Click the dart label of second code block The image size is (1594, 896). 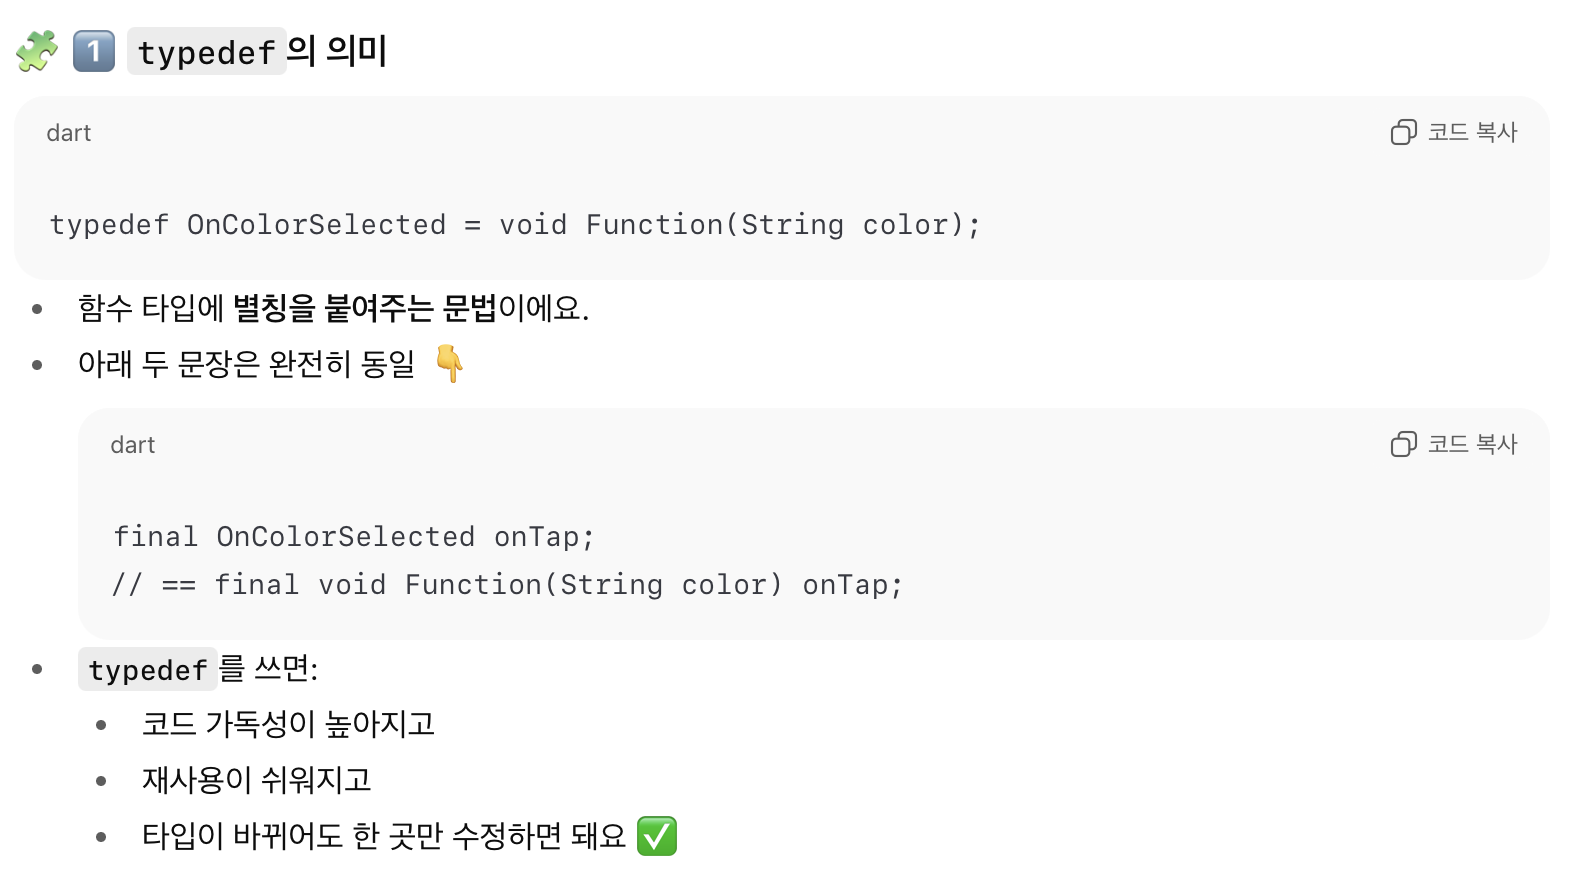tap(133, 445)
